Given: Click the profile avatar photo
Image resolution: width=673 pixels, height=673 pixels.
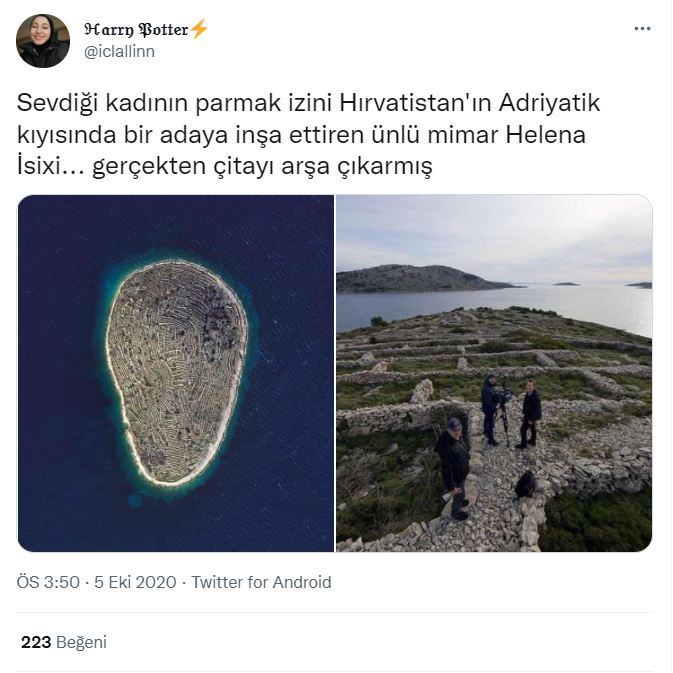Looking at the screenshot, I should pos(43,41).
